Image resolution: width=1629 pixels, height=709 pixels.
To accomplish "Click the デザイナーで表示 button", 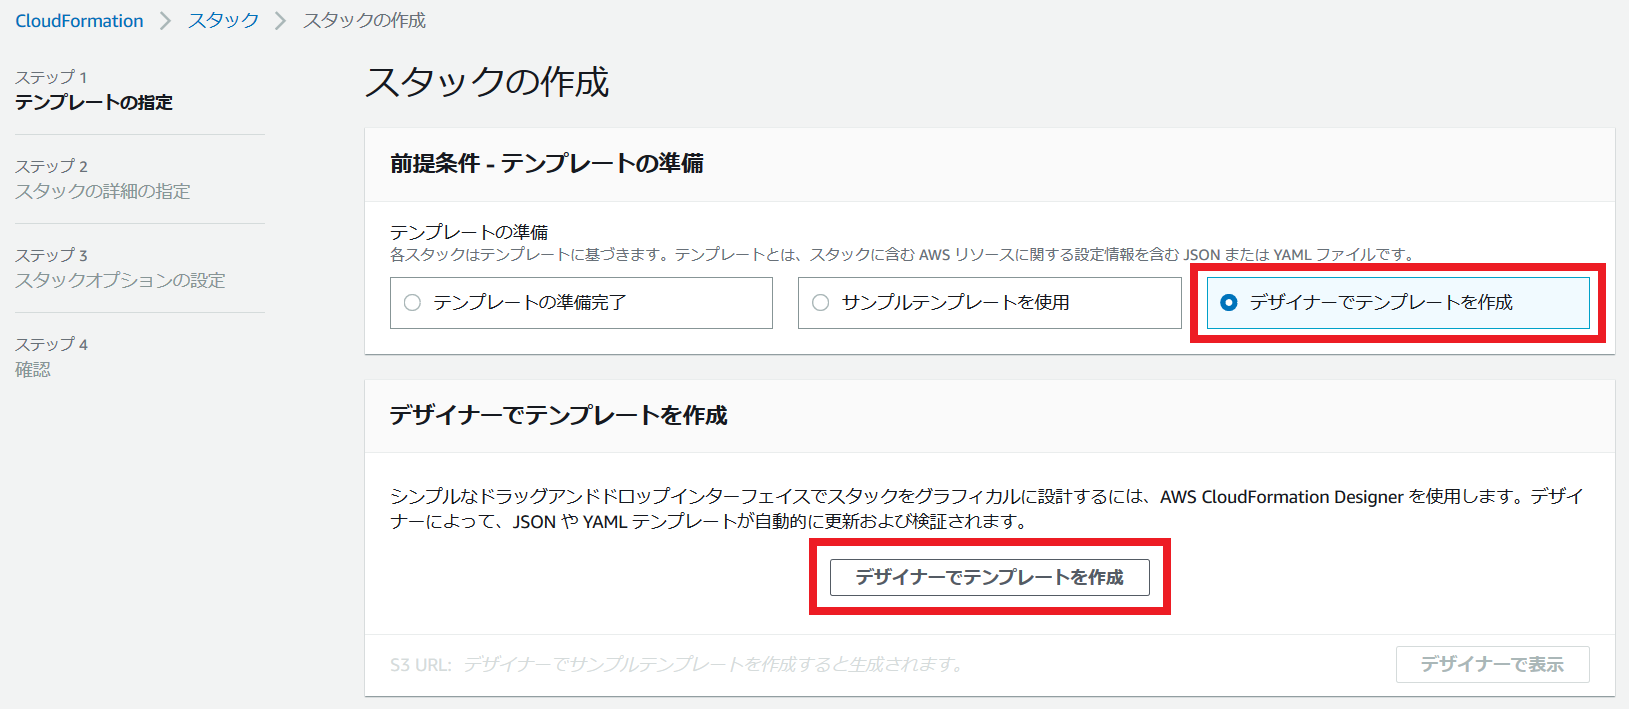I will click(x=1492, y=664).
